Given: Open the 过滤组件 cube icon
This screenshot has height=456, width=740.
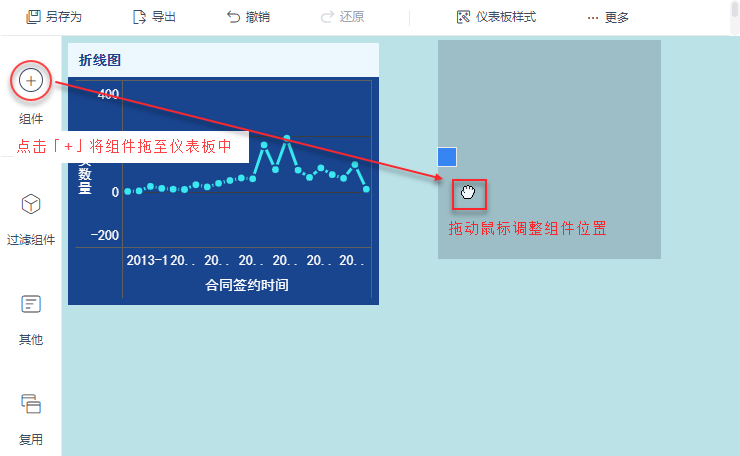Looking at the screenshot, I should tap(31, 204).
